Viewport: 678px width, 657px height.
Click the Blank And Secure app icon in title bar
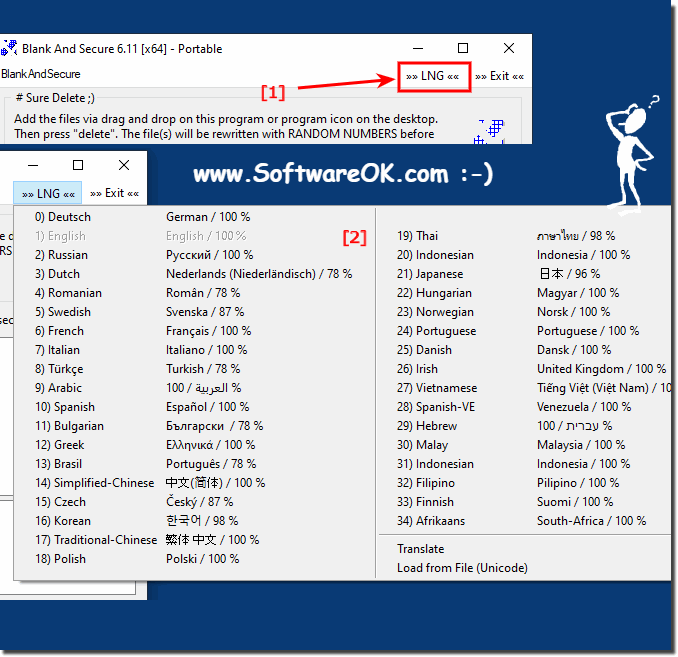point(9,48)
